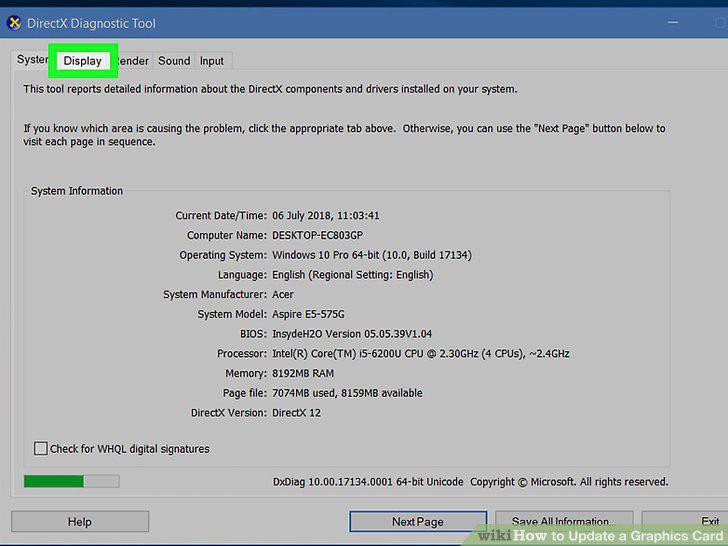Click memory value 8192MB RAM
Image resolution: width=728 pixels, height=546 pixels.
pos(303,373)
